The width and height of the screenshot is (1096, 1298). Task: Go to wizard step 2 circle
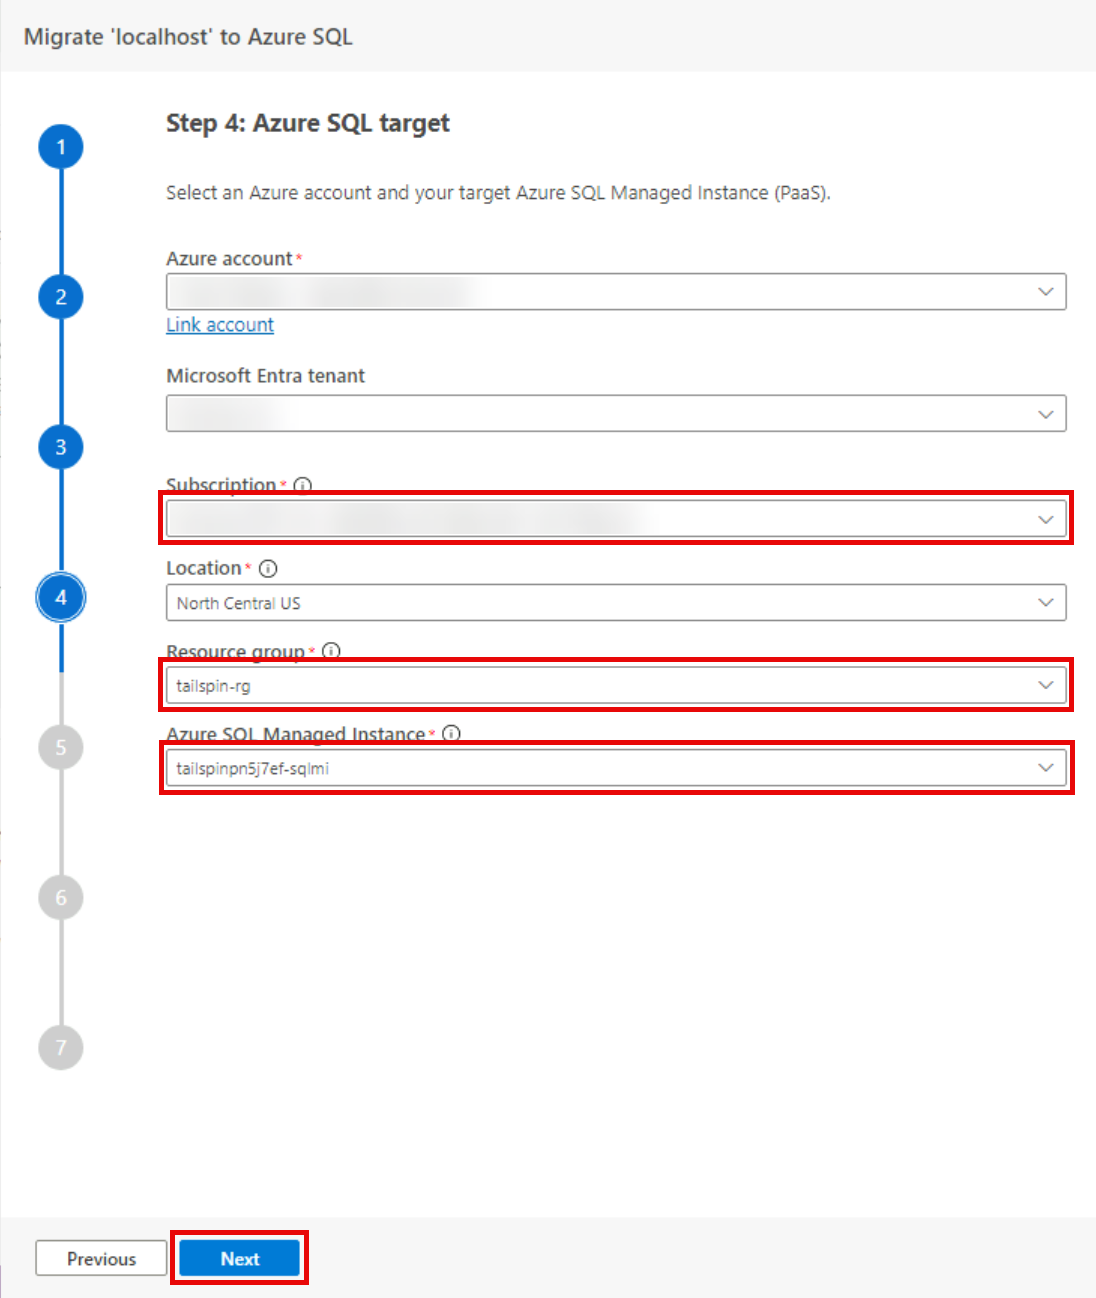point(61,297)
